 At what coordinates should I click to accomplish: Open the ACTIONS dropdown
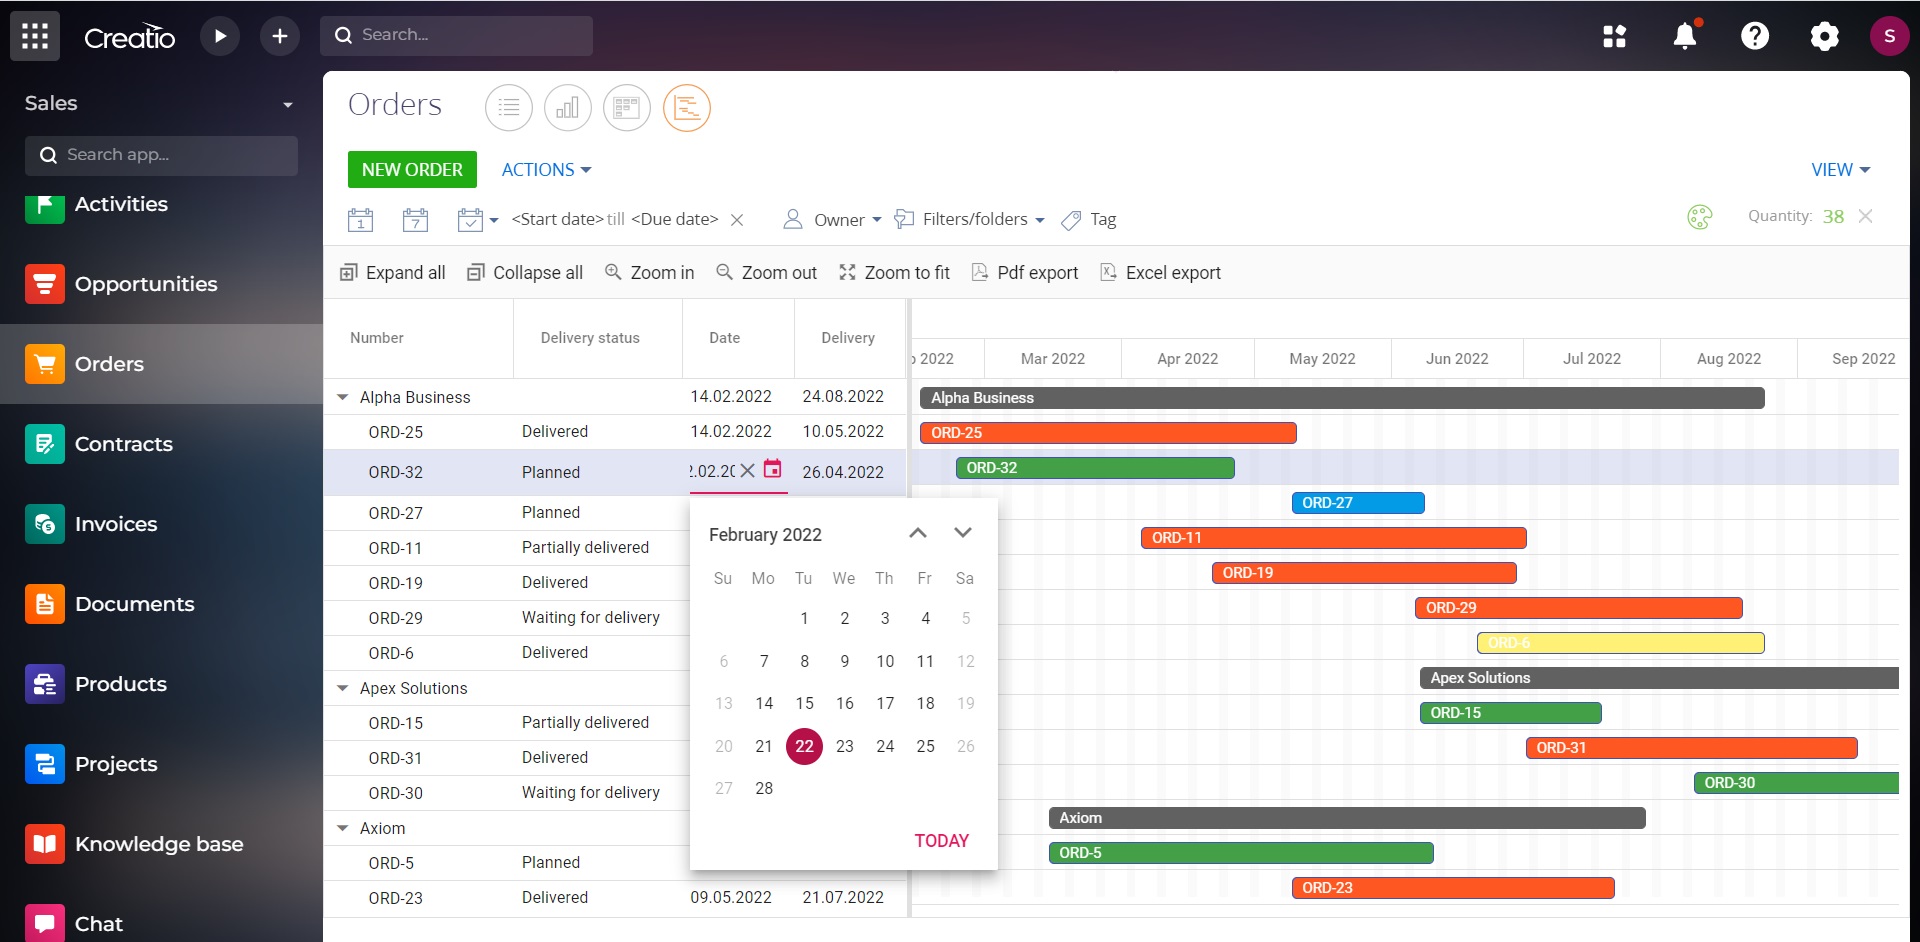click(x=545, y=169)
